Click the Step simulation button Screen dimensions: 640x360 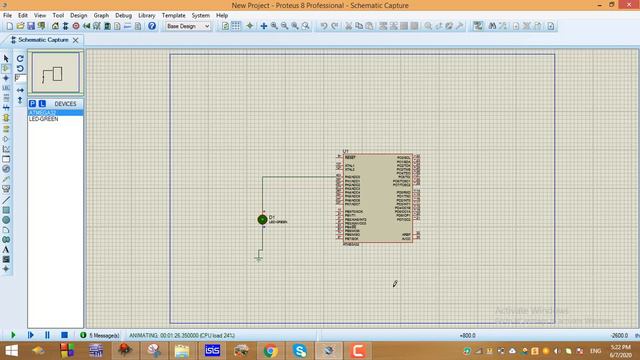[x=31, y=335]
